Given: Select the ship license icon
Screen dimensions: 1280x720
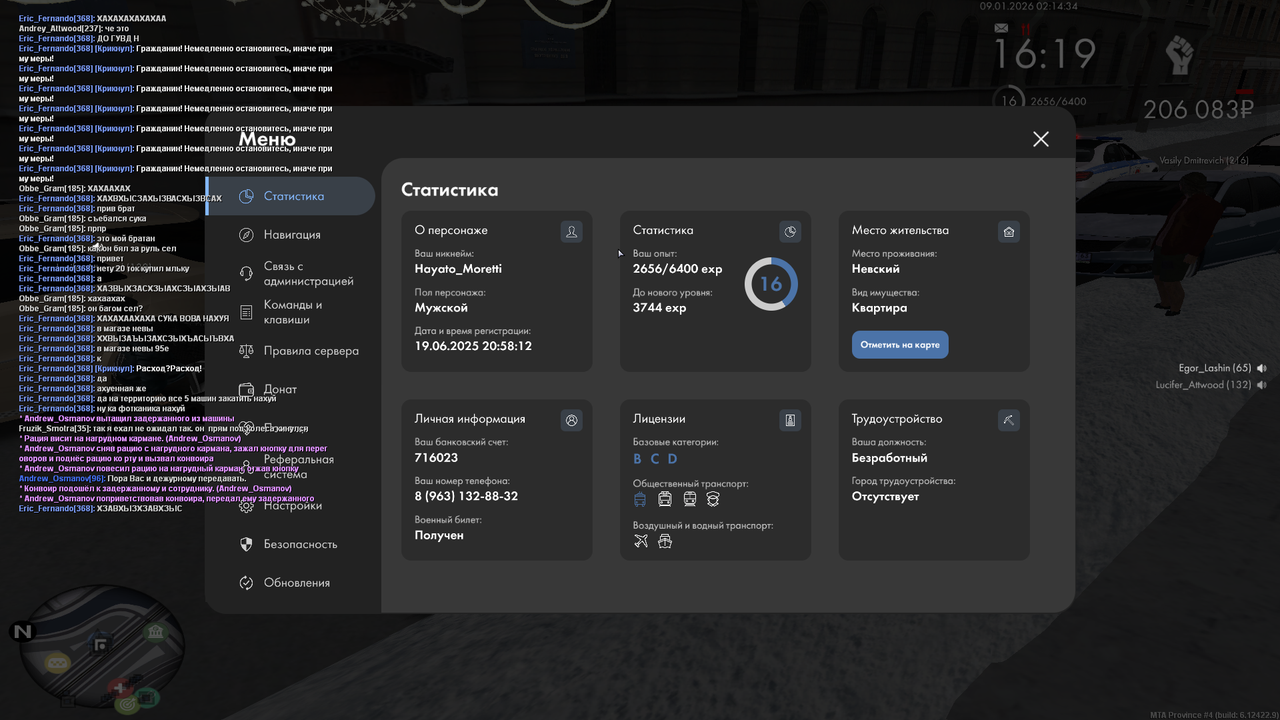Looking at the screenshot, I should 665,541.
